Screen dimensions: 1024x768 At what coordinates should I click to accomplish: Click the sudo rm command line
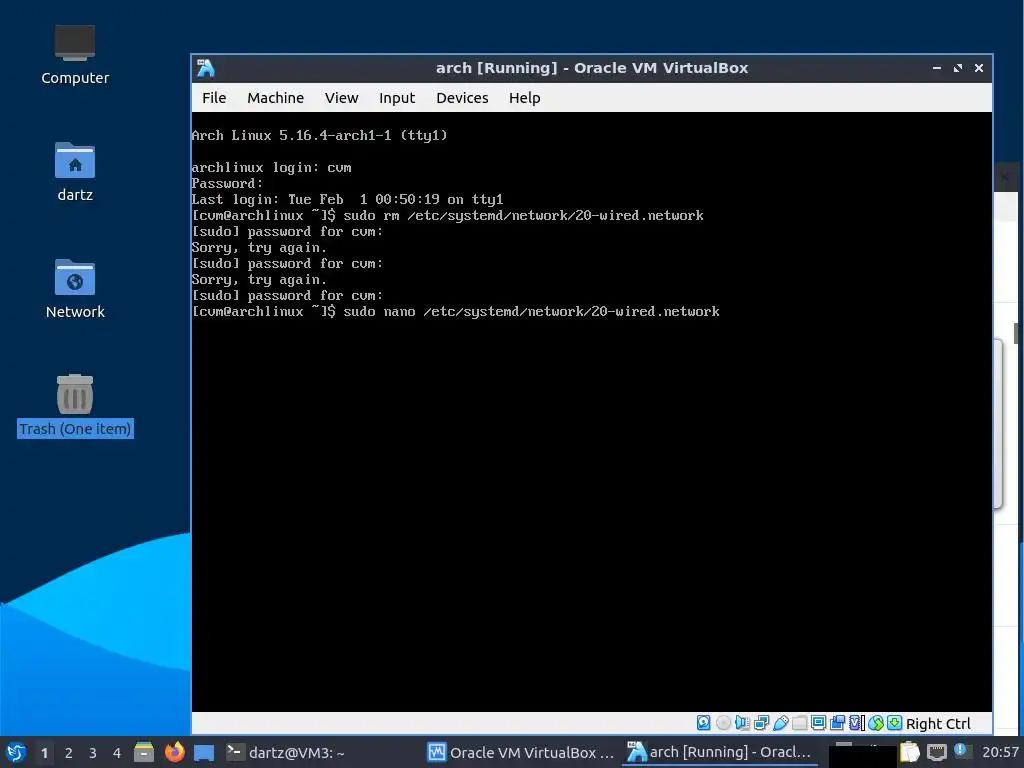(x=447, y=216)
